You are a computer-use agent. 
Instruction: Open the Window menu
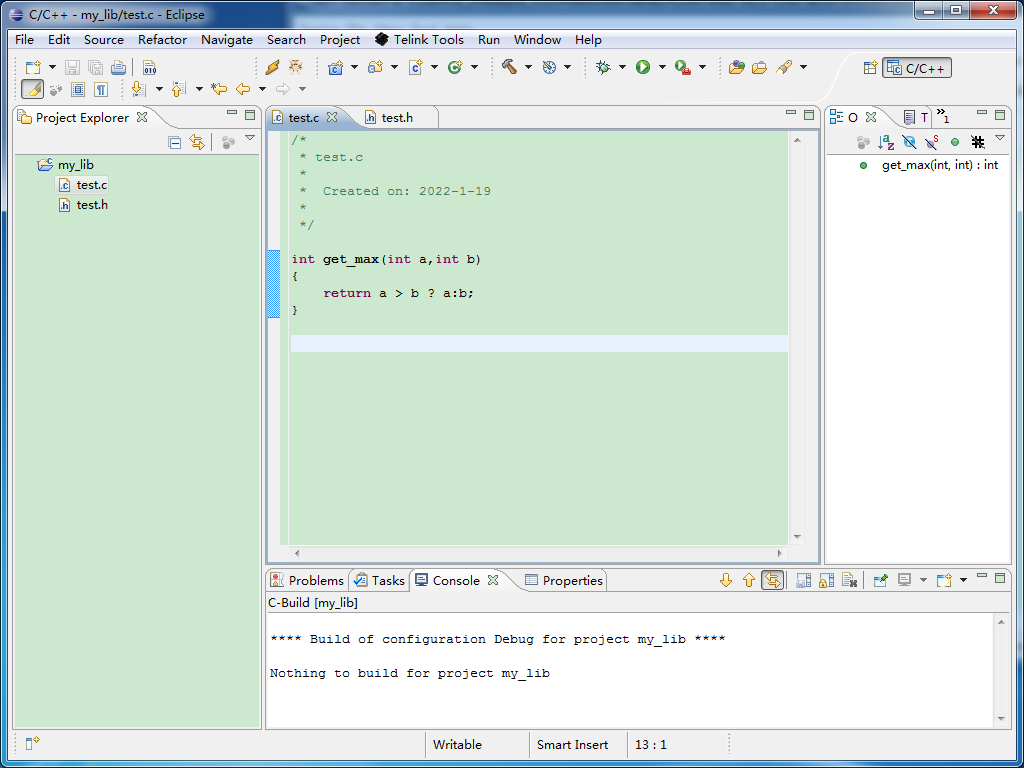tap(537, 40)
